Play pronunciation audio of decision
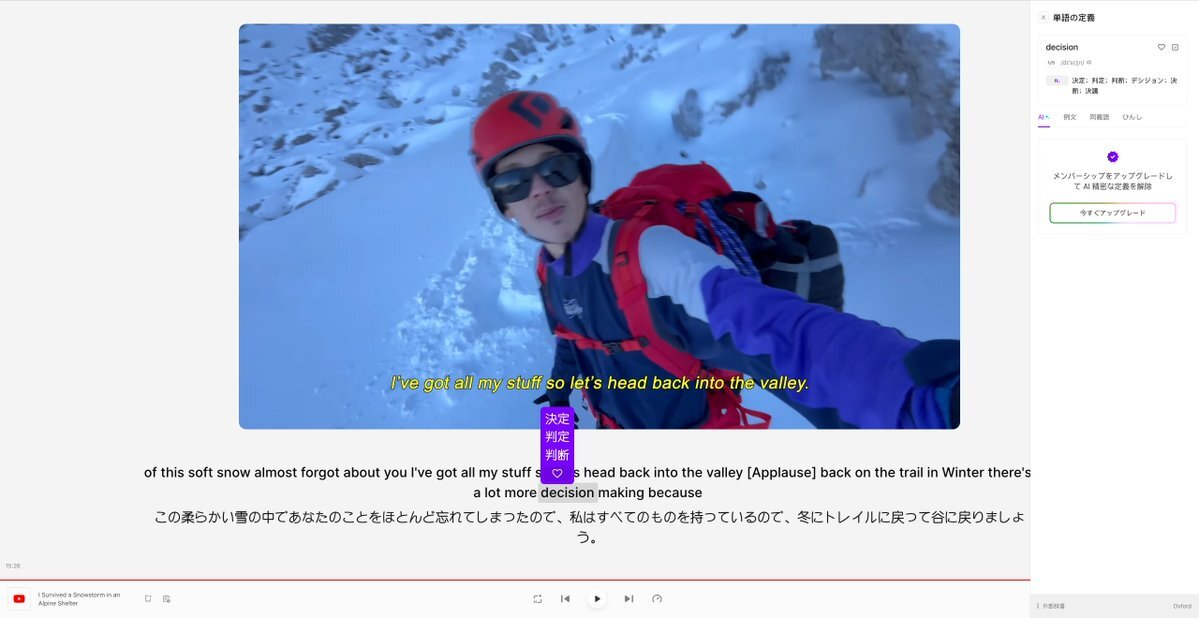The width and height of the screenshot is (1199, 618). point(1090,63)
